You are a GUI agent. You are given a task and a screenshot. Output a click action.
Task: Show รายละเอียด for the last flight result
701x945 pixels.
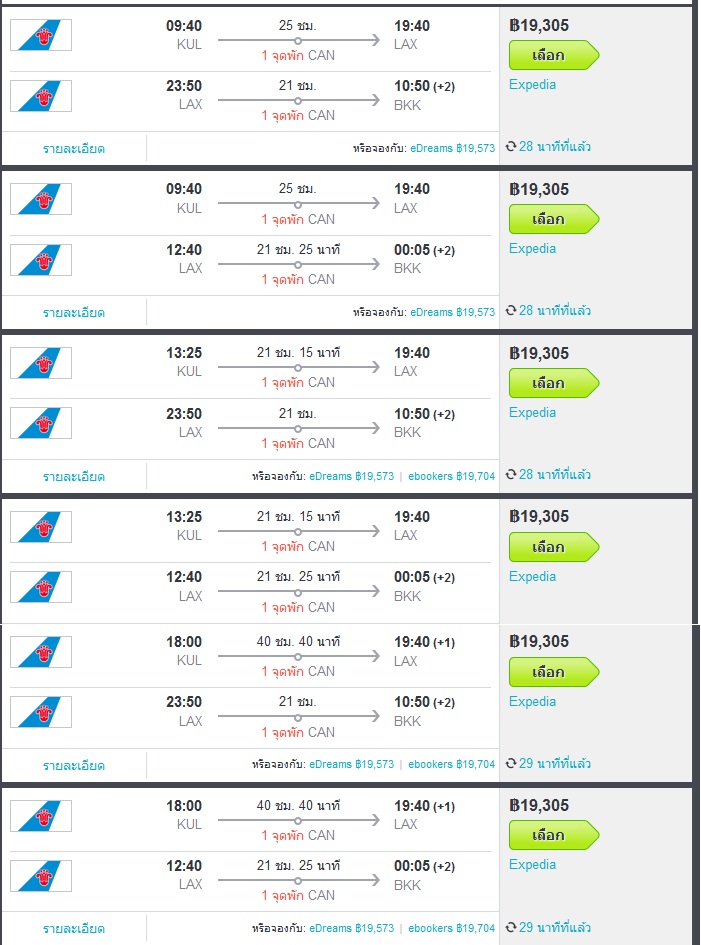[x=74, y=929]
